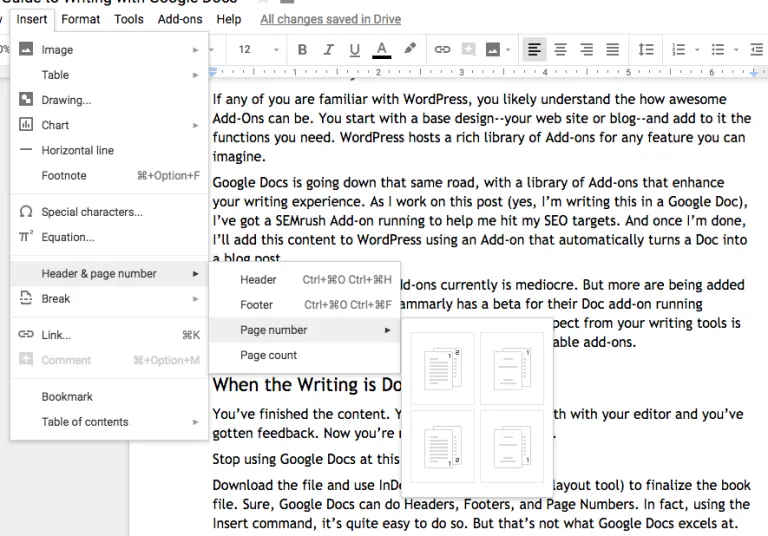
Task: Pick bottom-right numbers skipping first page thumbnail
Action: (512, 447)
